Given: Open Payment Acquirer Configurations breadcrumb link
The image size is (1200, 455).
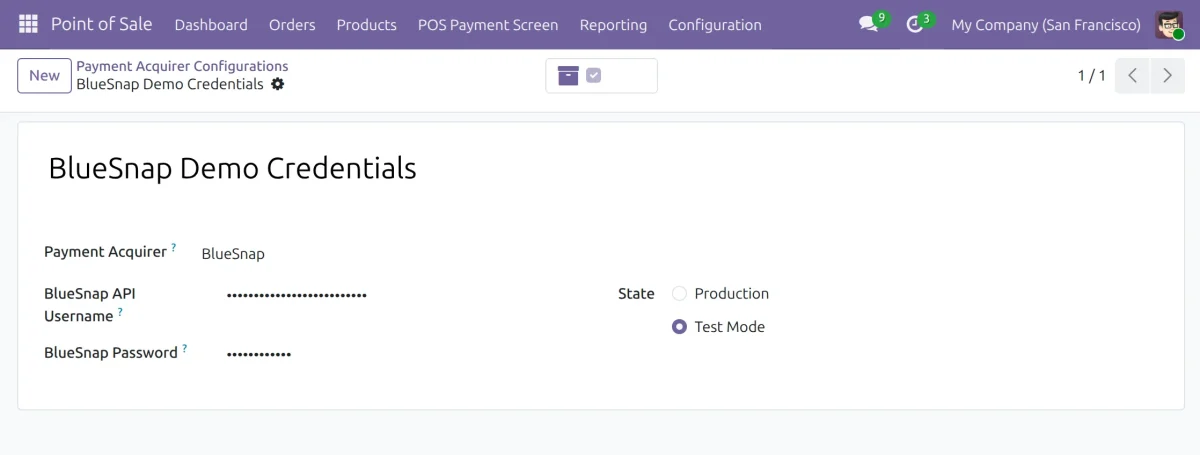Looking at the screenshot, I should 182,67.
